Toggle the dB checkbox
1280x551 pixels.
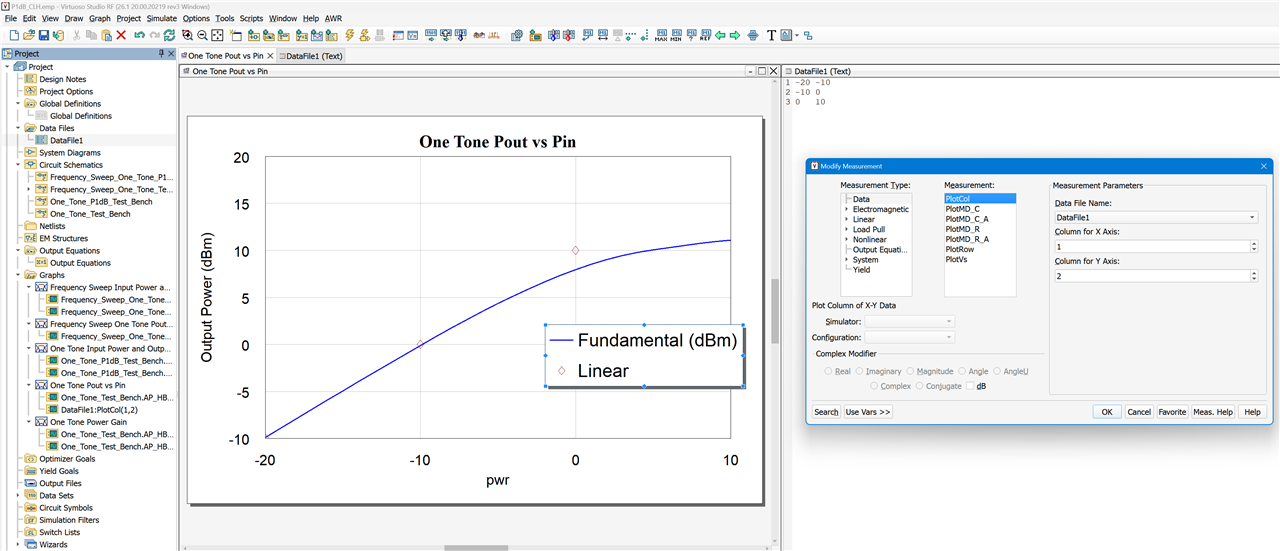(x=970, y=386)
